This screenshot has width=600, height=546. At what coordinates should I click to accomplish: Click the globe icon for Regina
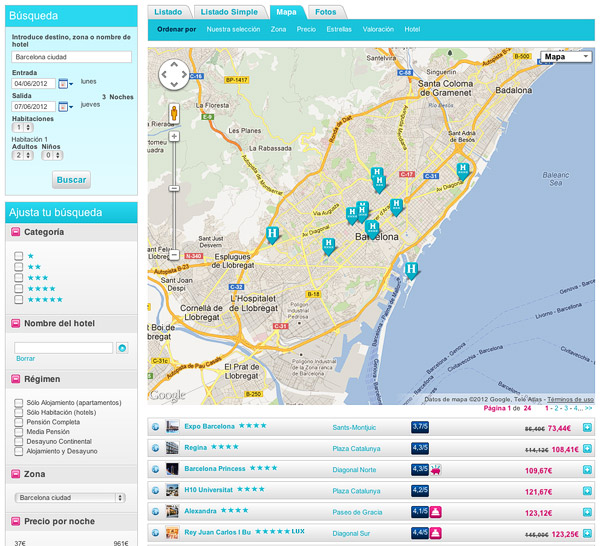pos(155,448)
